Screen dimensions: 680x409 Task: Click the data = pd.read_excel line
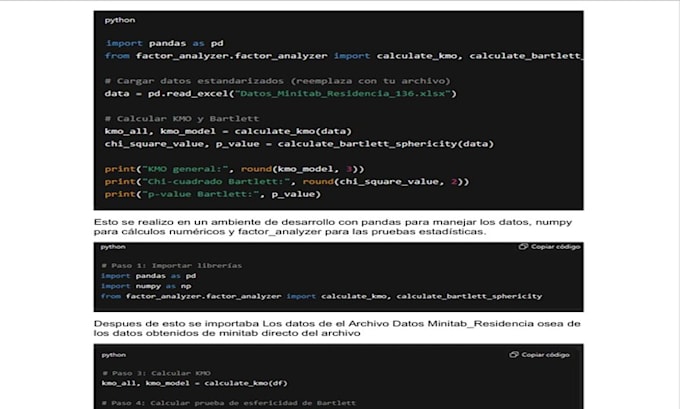(x=280, y=94)
